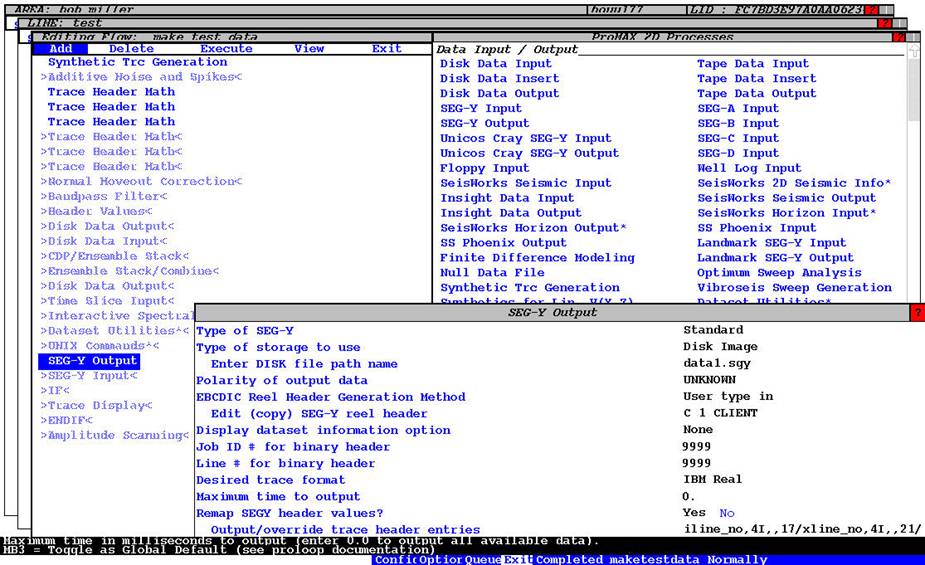Select the inactive CDP/Ensemble Stack step
The width and height of the screenshot is (925, 565).
(x=114, y=256)
